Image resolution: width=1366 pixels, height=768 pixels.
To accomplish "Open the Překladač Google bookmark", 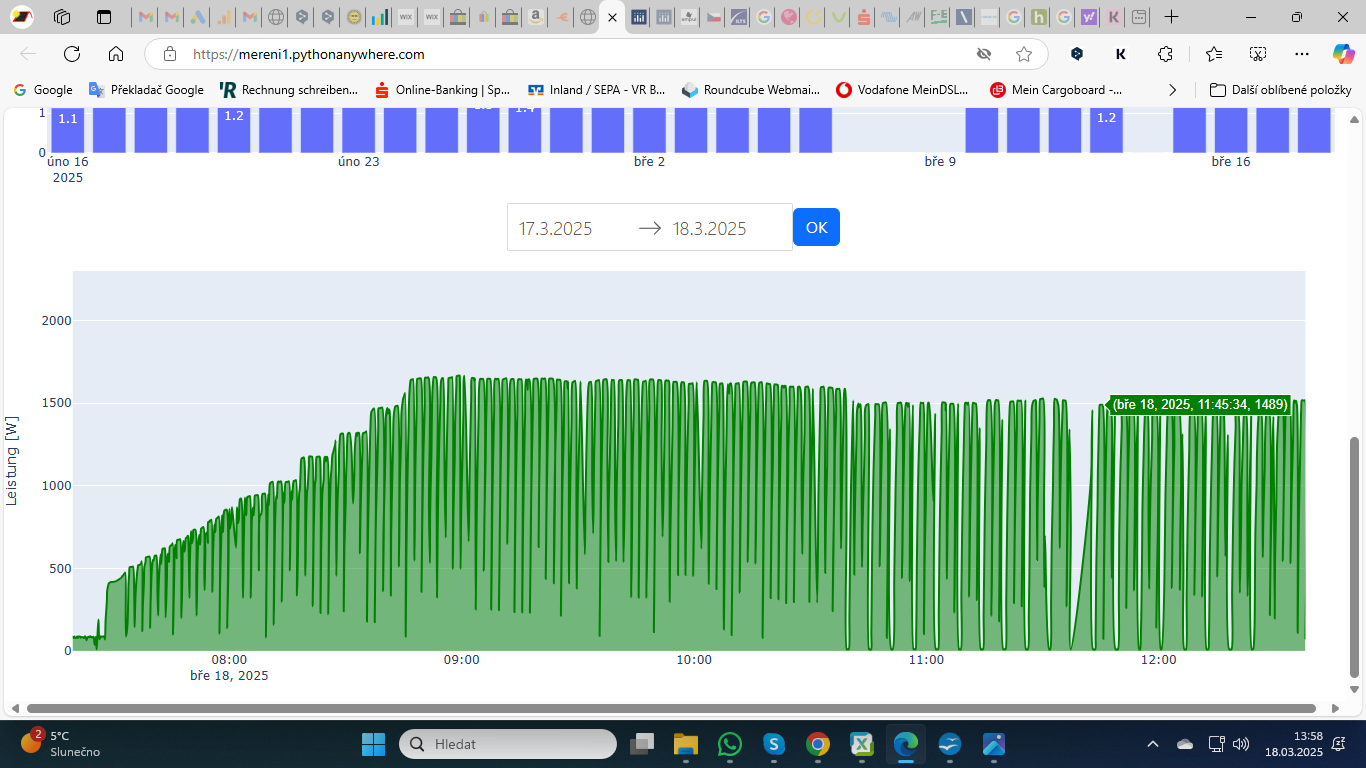I will 146,90.
